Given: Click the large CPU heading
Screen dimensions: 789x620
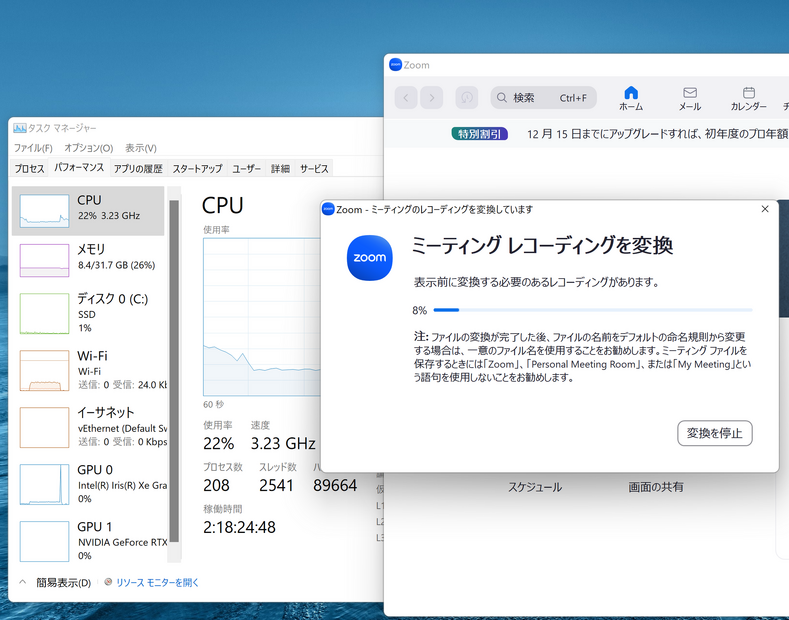Looking at the screenshot, I should coord(222,205).
